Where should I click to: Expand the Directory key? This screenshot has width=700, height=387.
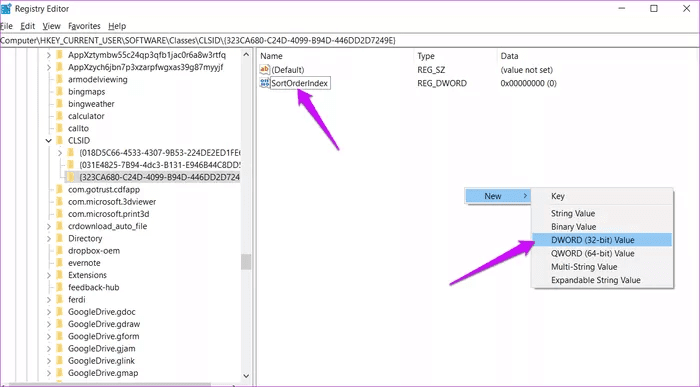coord(49,238)
